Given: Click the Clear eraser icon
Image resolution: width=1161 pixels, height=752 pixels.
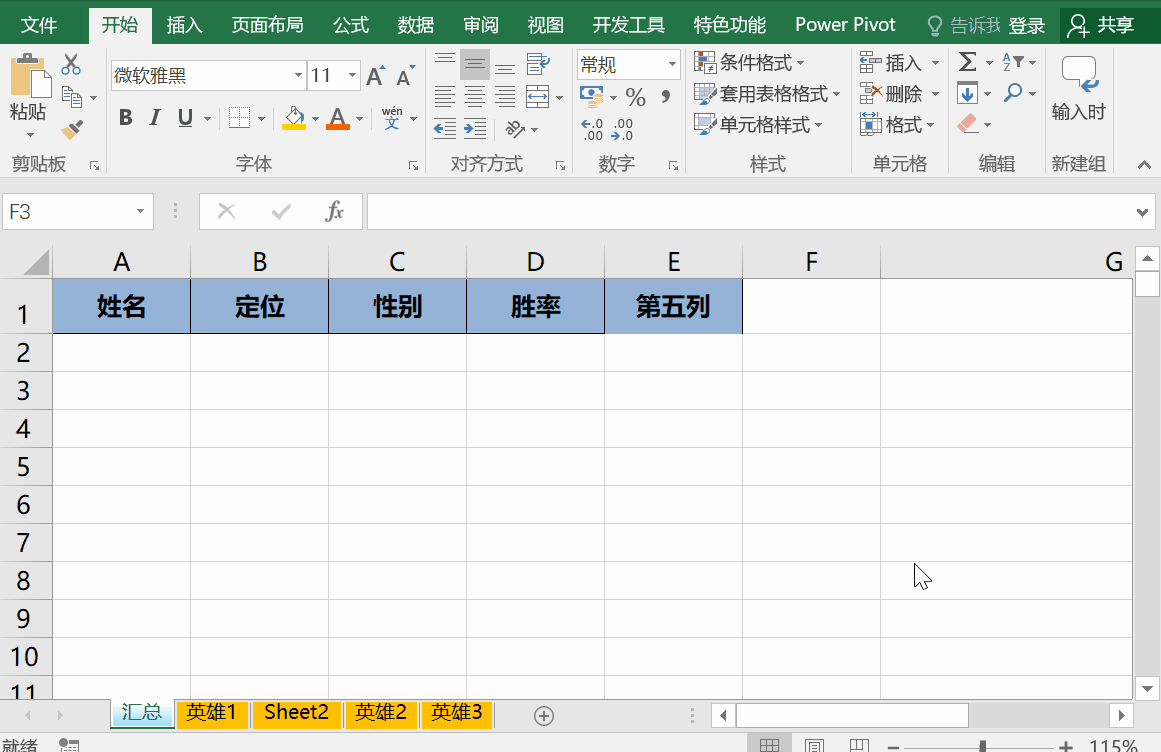Looking at the screenshot, I should pos(968,124).
